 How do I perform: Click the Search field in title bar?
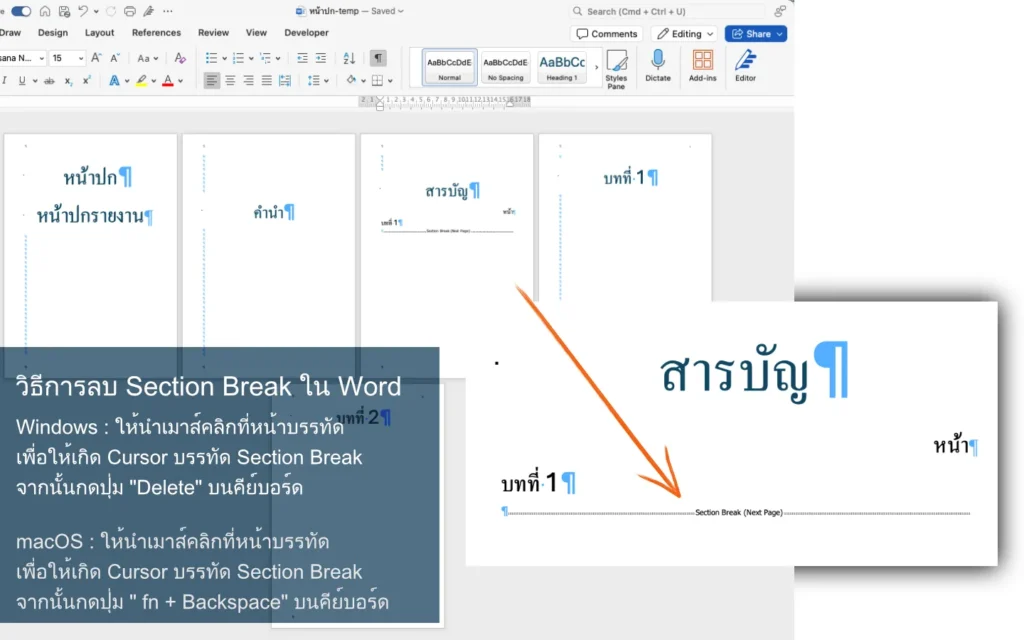click(x=667, y=11)
